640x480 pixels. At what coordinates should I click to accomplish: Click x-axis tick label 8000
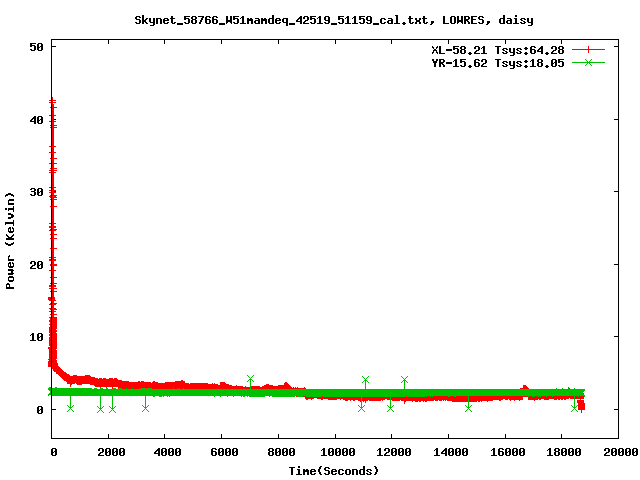[x=281, y=452]
